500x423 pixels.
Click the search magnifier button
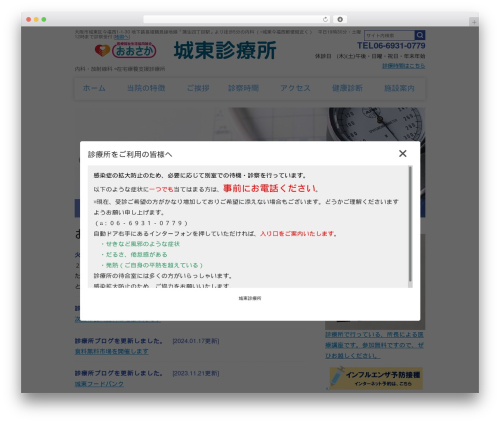420,35
